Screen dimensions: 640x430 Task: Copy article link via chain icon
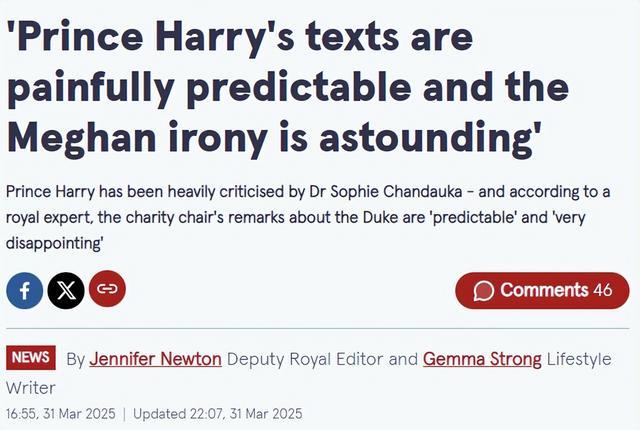point(107,289)
